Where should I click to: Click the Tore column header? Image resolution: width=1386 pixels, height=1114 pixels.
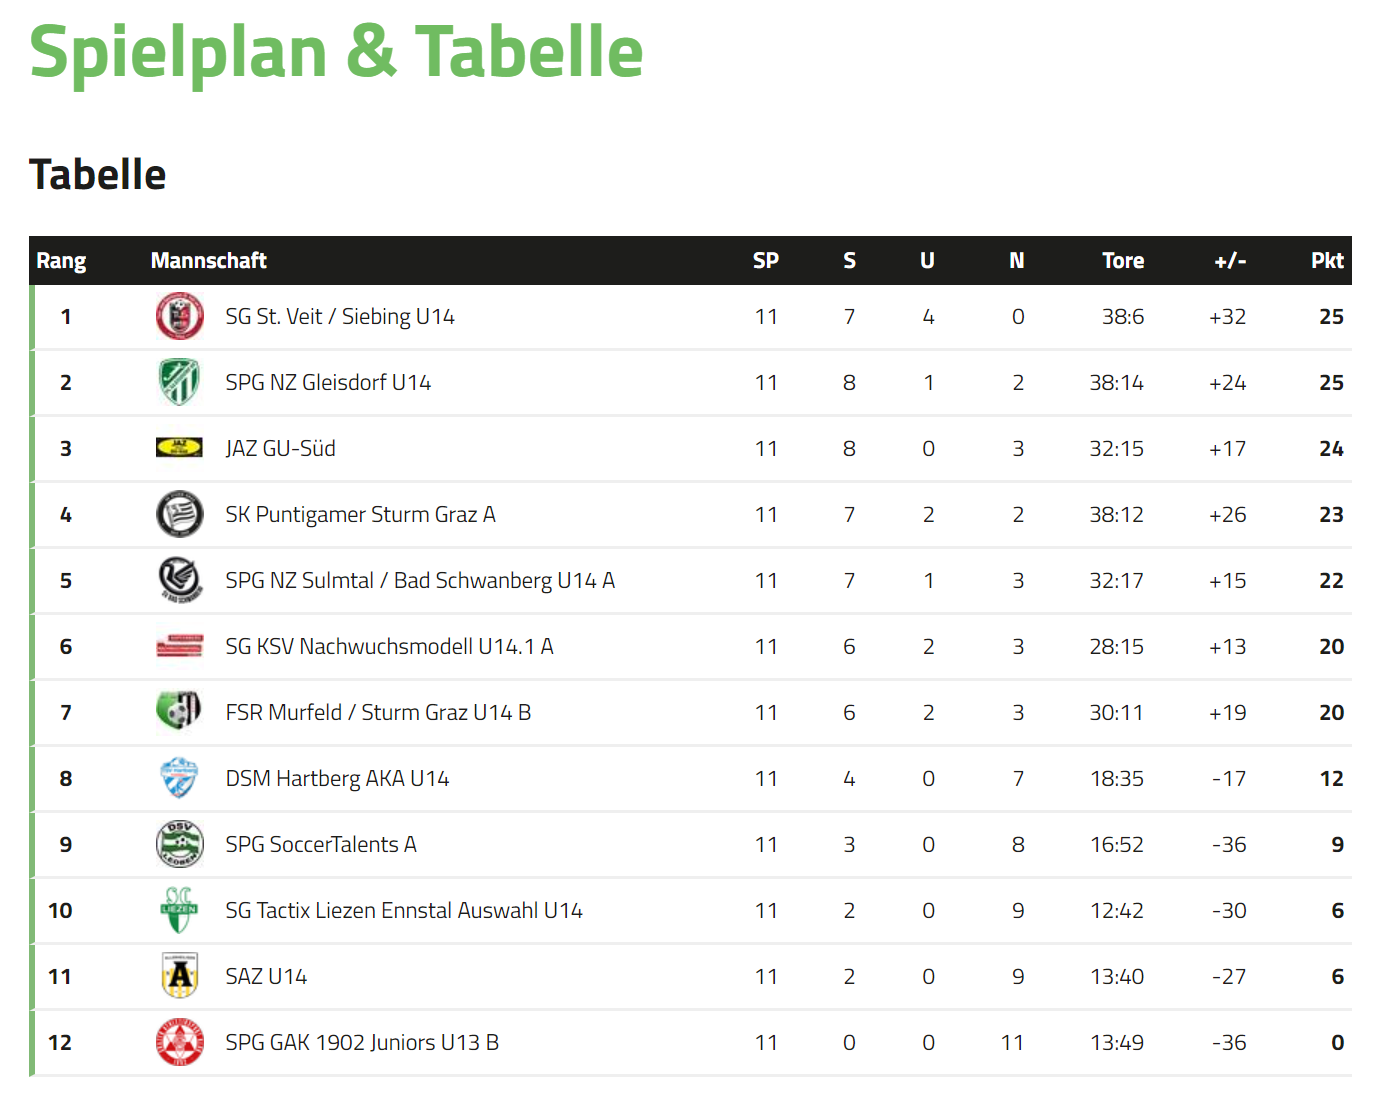coord(1123,261)
